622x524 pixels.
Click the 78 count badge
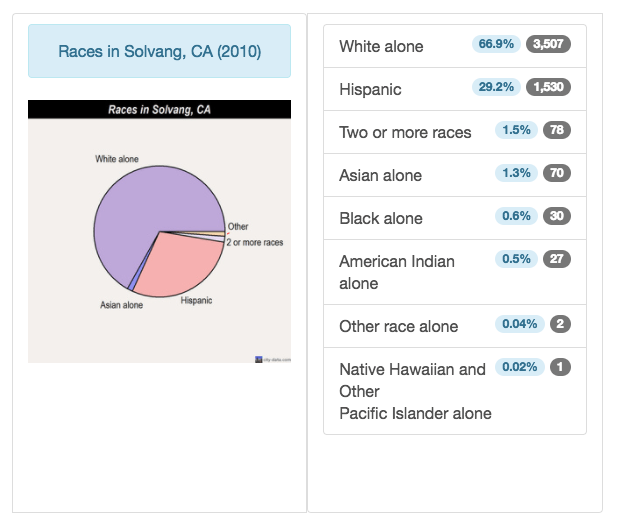pyautogui.click(x=557, y=130)
